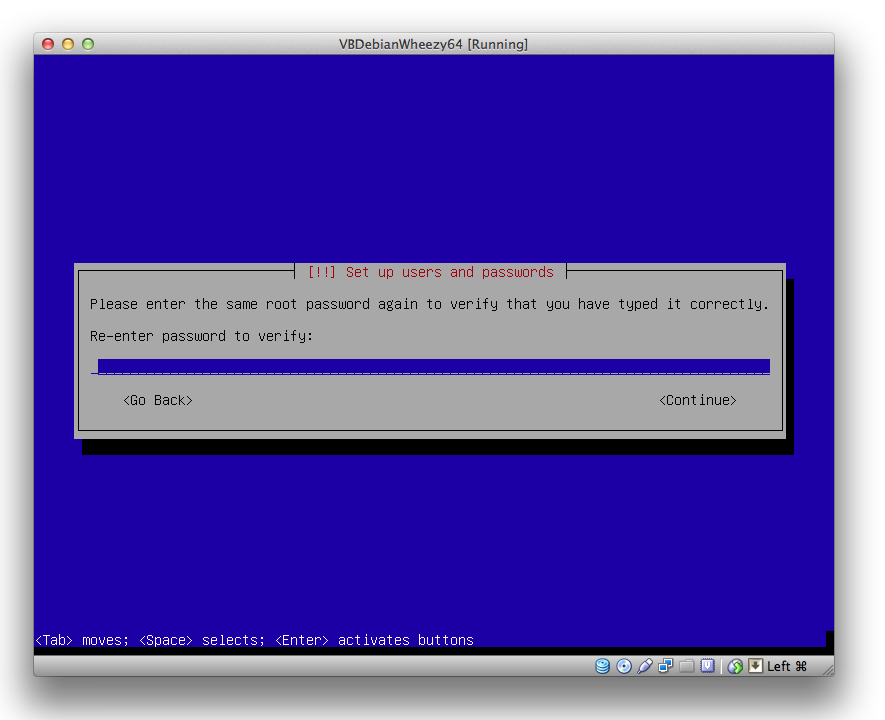Click the 'Re-enter password to verify:' label
885x720 pixels.
201,336
